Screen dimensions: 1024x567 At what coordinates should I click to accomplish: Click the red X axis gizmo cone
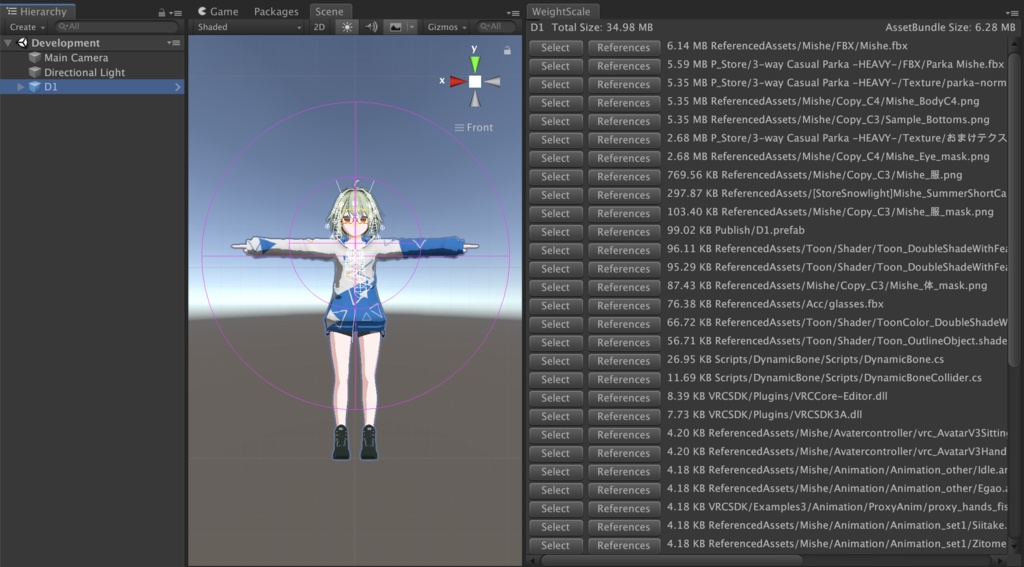(457, 82)
